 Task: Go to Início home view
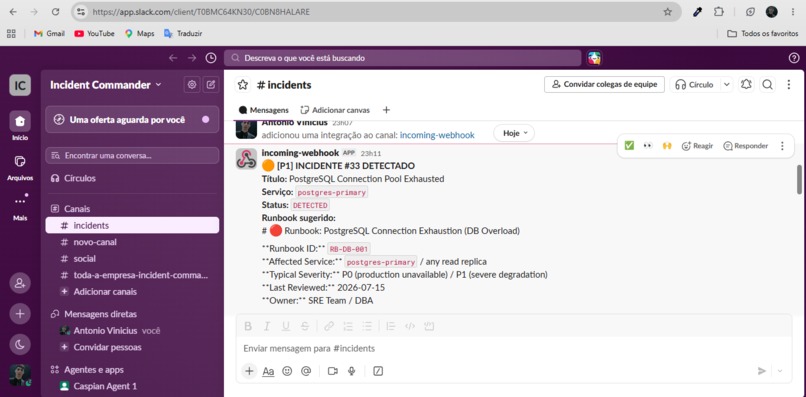click(x=20, y=126)
